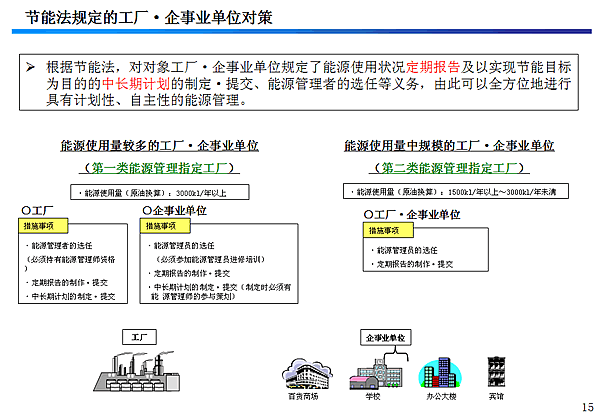Click heading 能源使用量中规模的工厂・企事业单位
Viewport: 600px width, 415px height.
coord(449,146)
